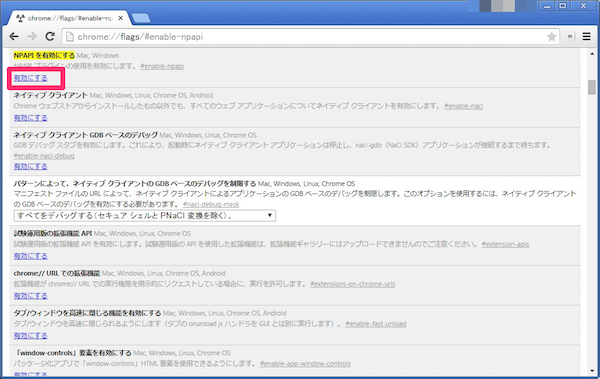The image size is (600, 379).
Task: Click the highlighted NPAPI を有効にする heading
Action: [x=44, y=56]
